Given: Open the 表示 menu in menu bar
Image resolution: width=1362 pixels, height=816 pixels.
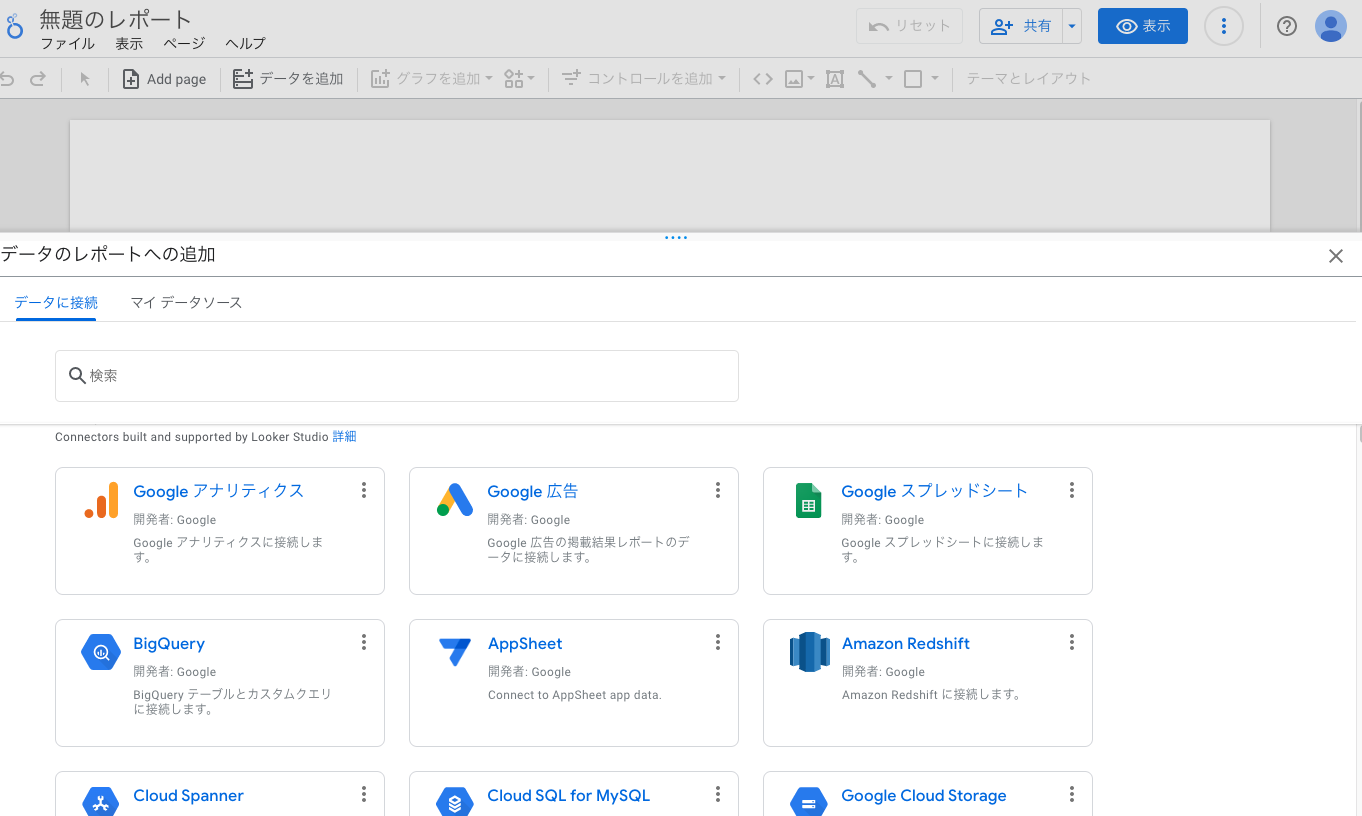Looking at the screenshot, I should click(x=129, y=44).
